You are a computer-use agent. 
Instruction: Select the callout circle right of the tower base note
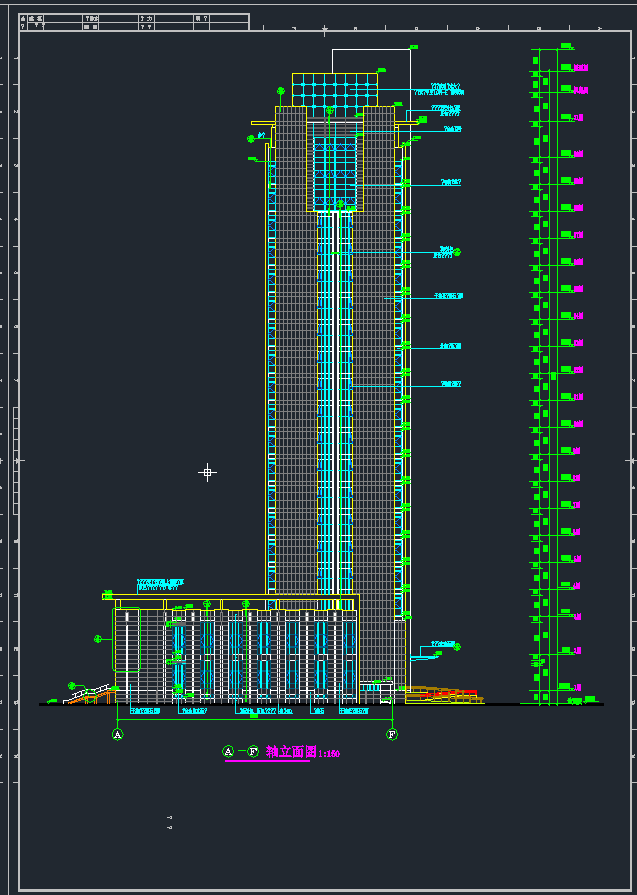457,646
